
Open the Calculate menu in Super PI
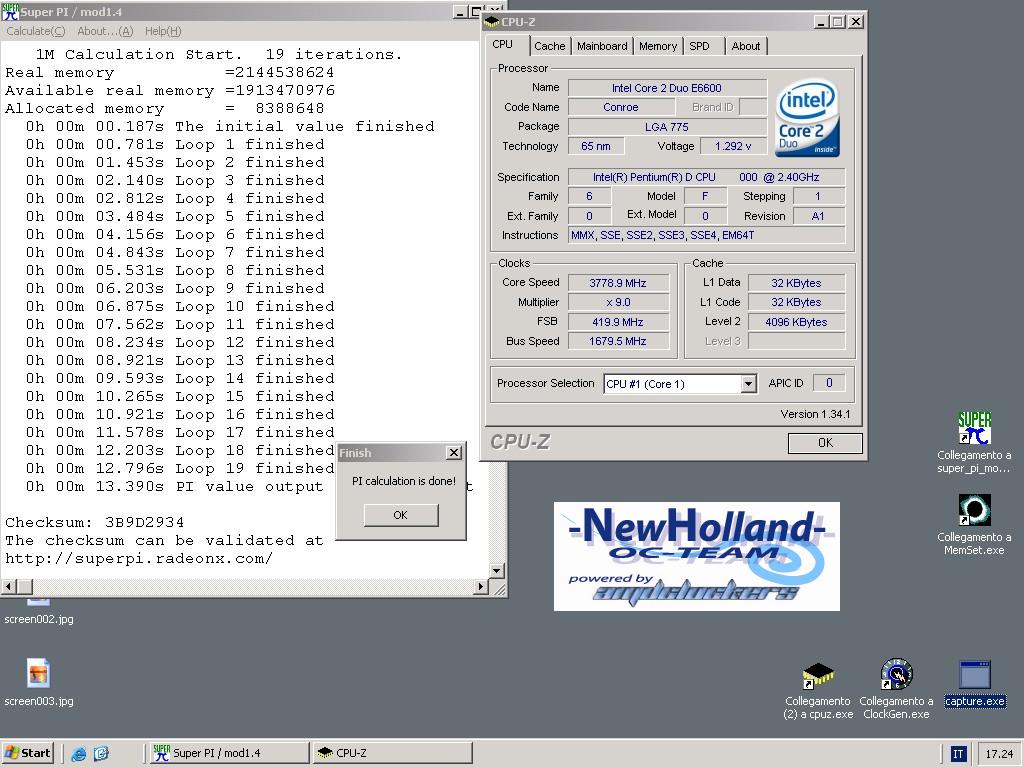coord(36,31)
